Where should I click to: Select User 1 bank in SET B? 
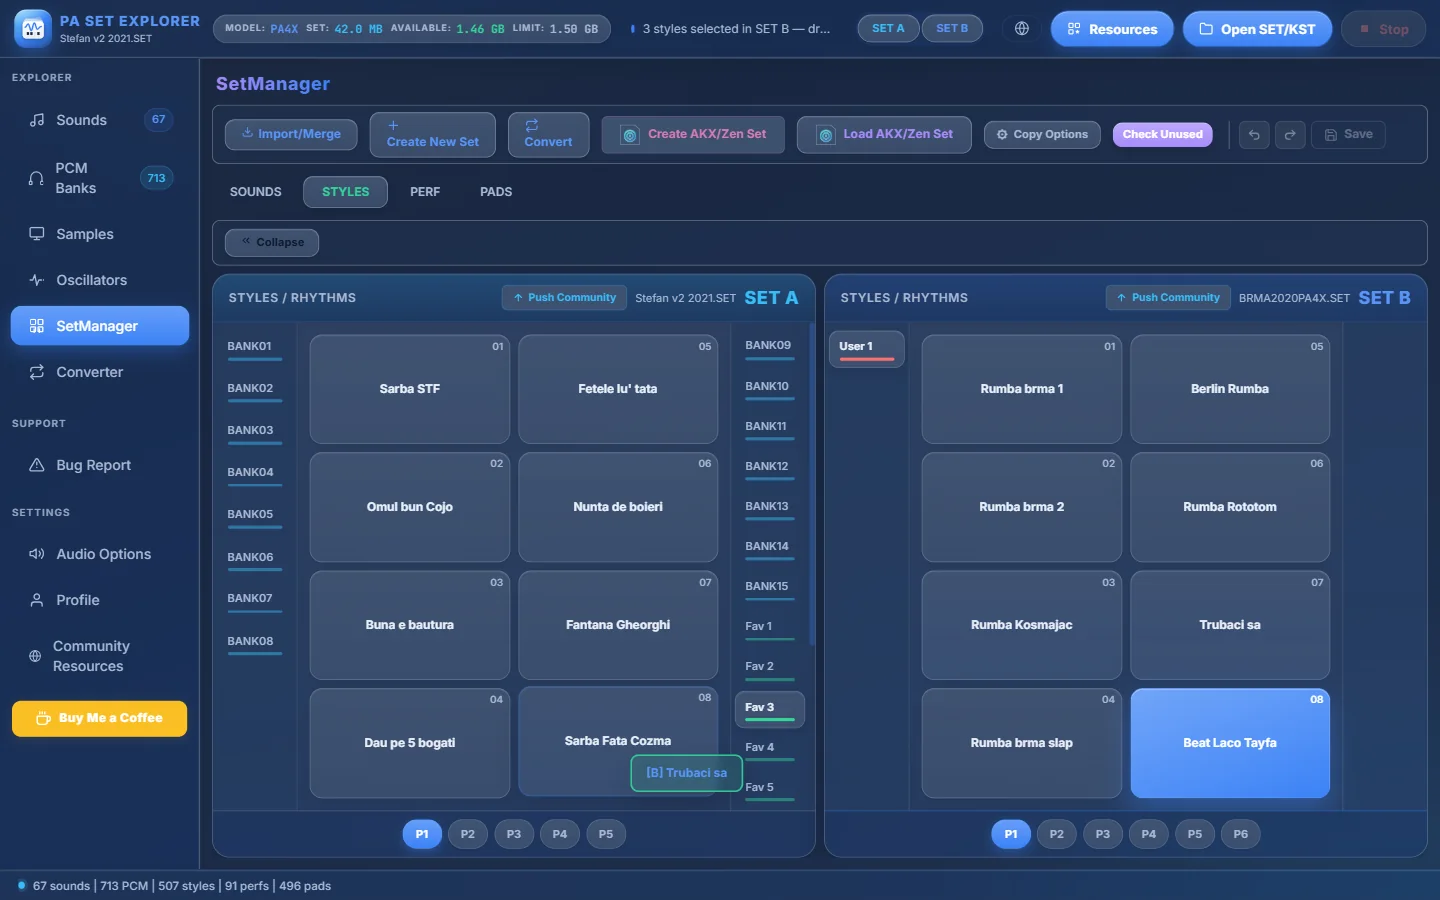pos(866,349)
